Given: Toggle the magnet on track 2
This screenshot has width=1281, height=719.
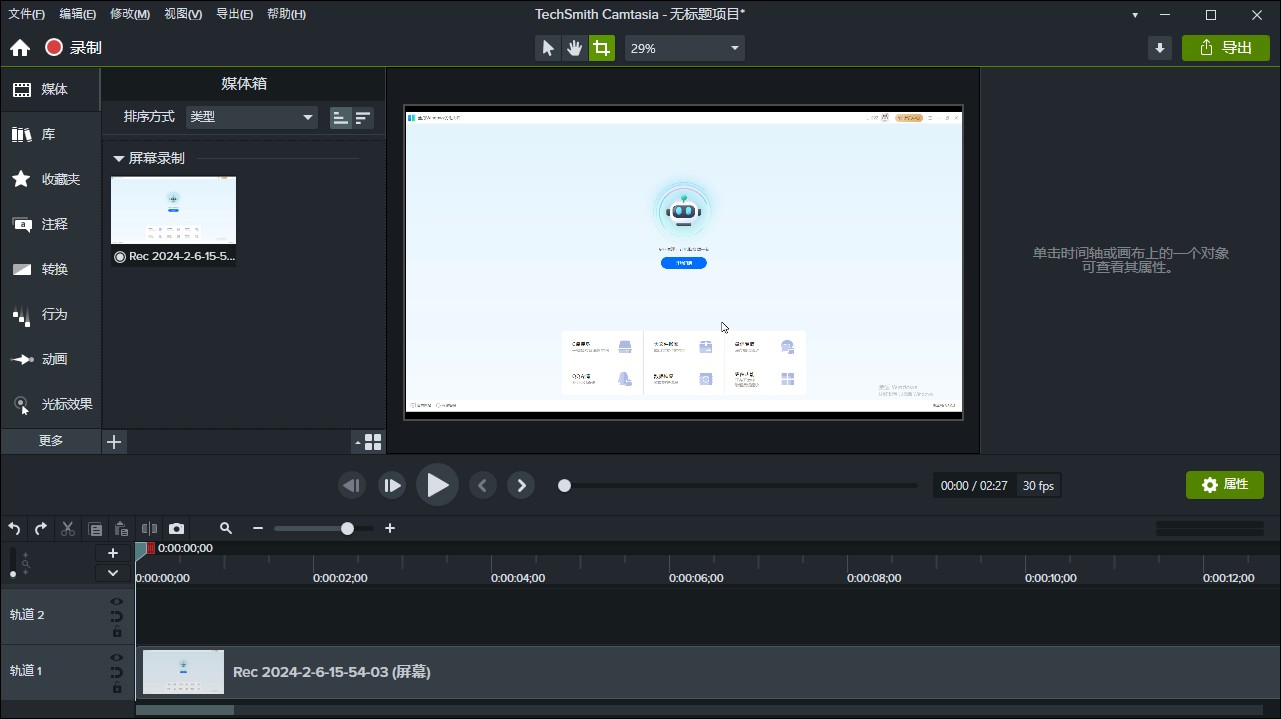Looking at the screenshot, I should point(117,617).
